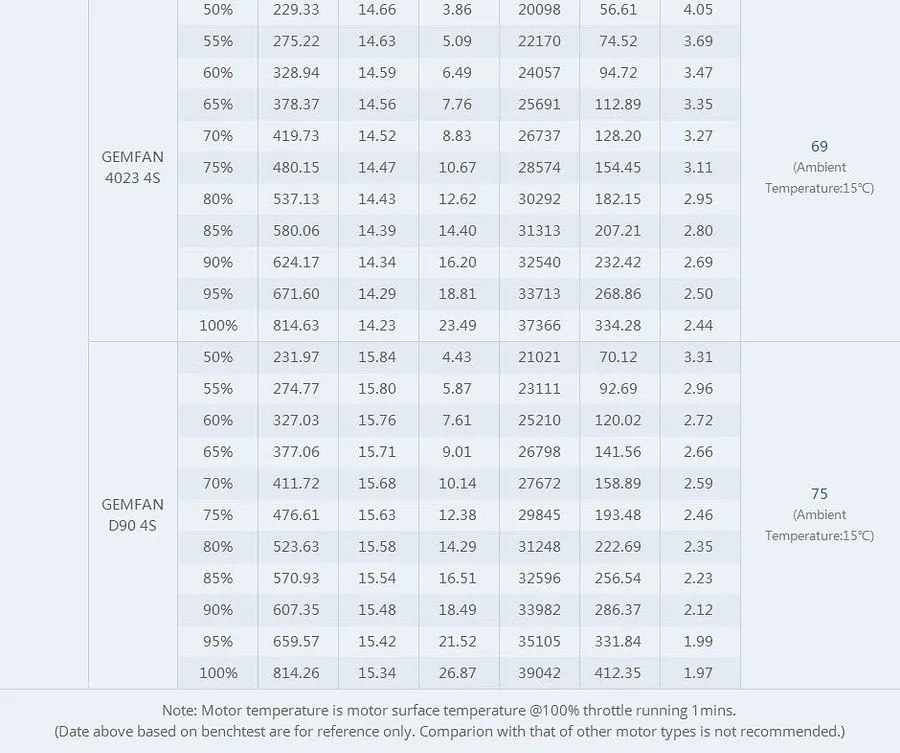Click the 814.63 thrust cell

[x=296, y=325]
